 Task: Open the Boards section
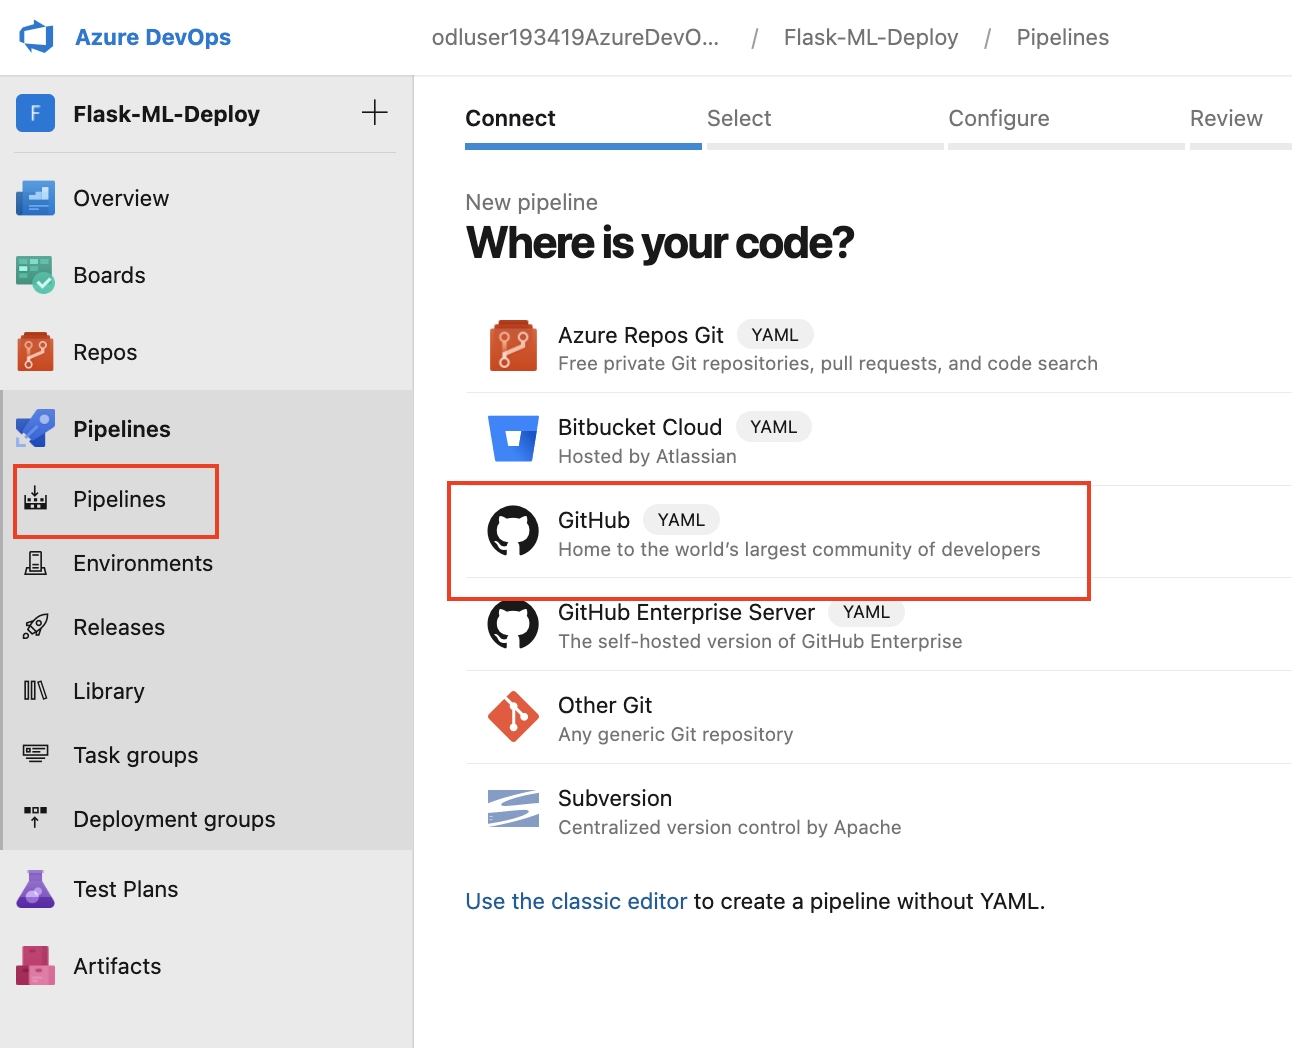coord(109,275)
